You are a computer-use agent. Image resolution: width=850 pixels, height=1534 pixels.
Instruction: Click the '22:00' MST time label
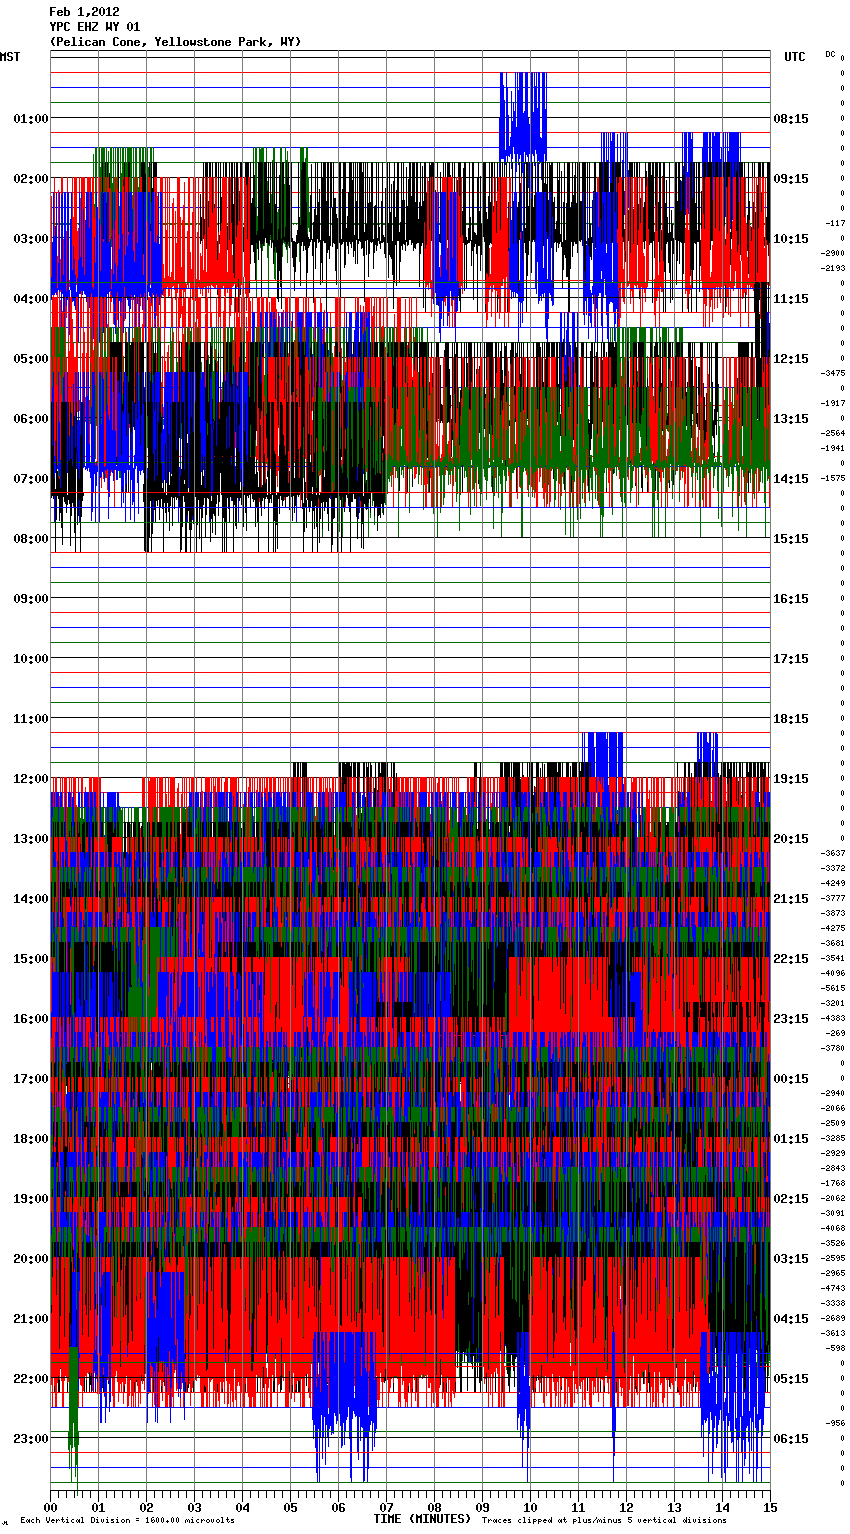click(31, 1378)
